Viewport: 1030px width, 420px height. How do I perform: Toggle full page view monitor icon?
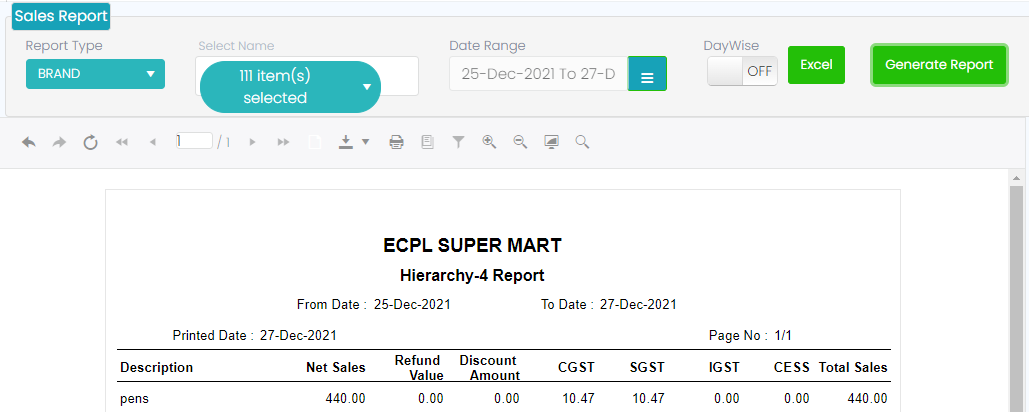[x=551, y=142]
